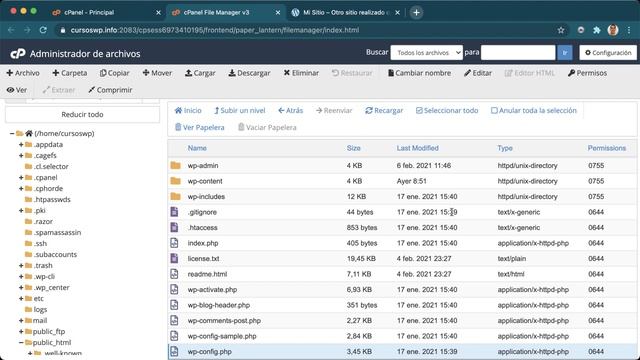Viewport: 640px width, 360px height.
Task: Reload the listing with Recargar
Action: coord(384,111)
